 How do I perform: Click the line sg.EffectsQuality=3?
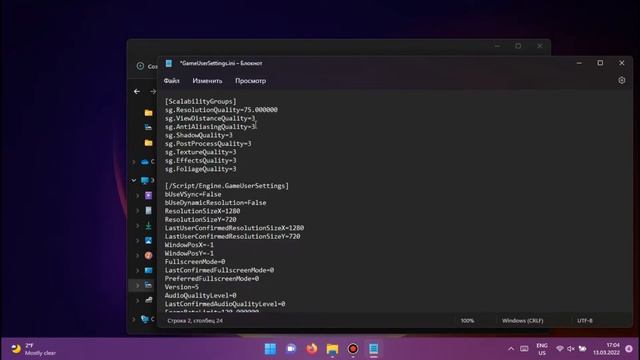pos(200,160)
